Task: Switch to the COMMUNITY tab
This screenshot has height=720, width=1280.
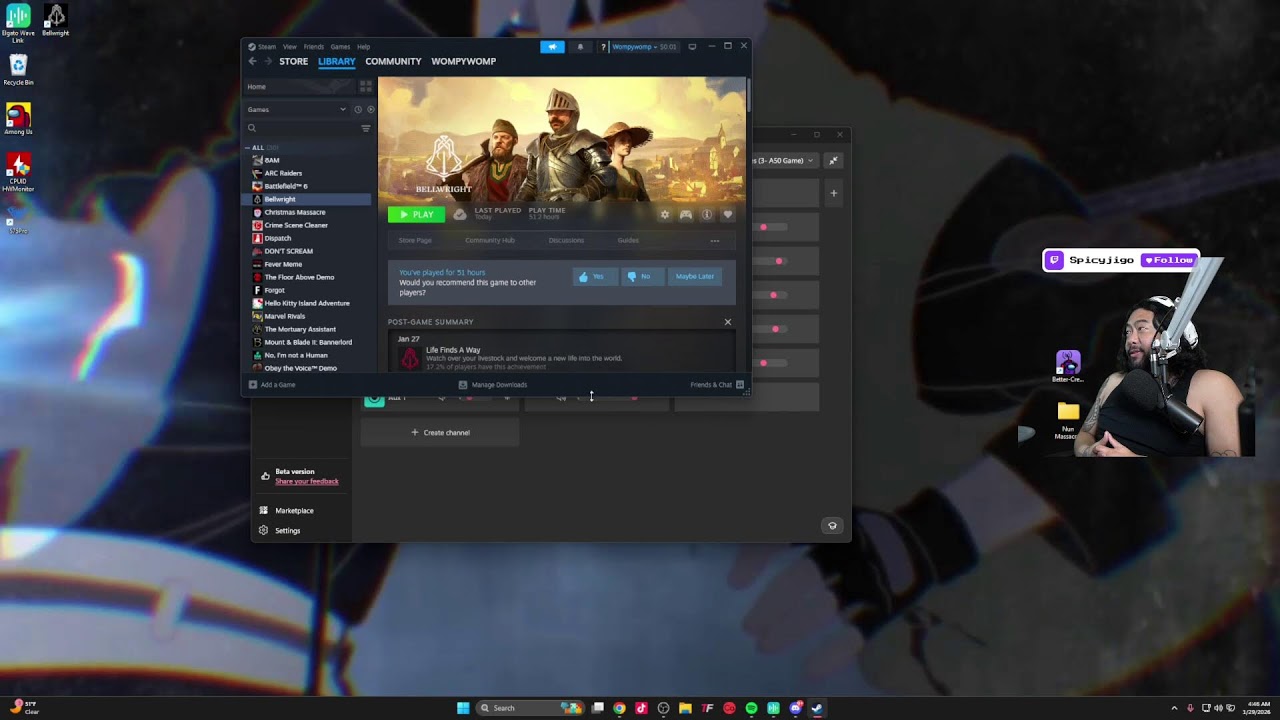Action: (x=393, y=61)
